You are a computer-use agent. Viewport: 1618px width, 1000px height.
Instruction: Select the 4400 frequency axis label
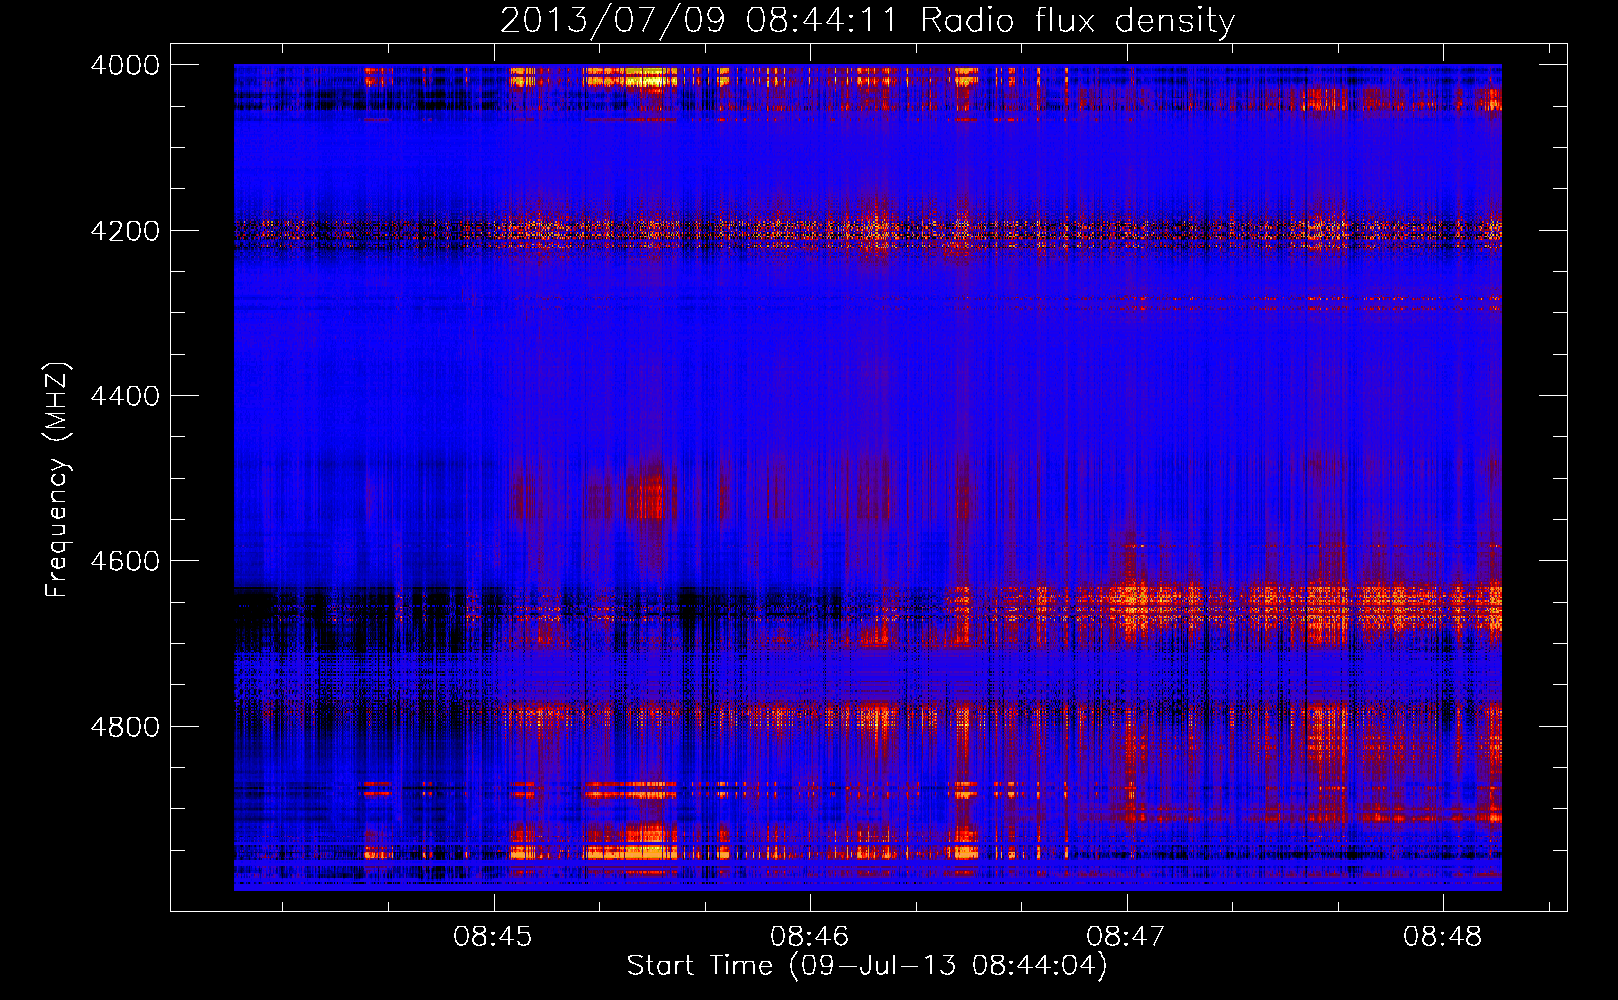coord(125,396)
